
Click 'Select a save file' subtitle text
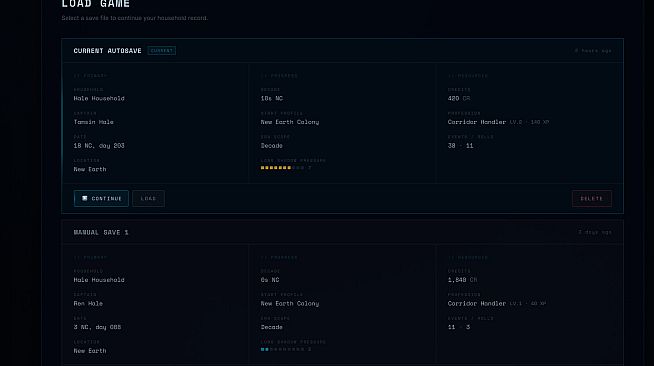(x=135, y=18)
